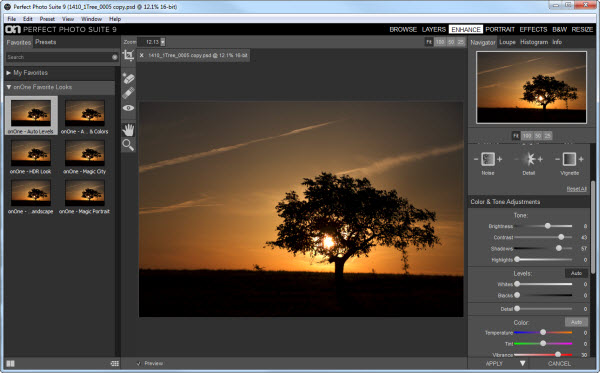Select the Retouch Brush tool
The image size is (600, 373).
(128, 93)
